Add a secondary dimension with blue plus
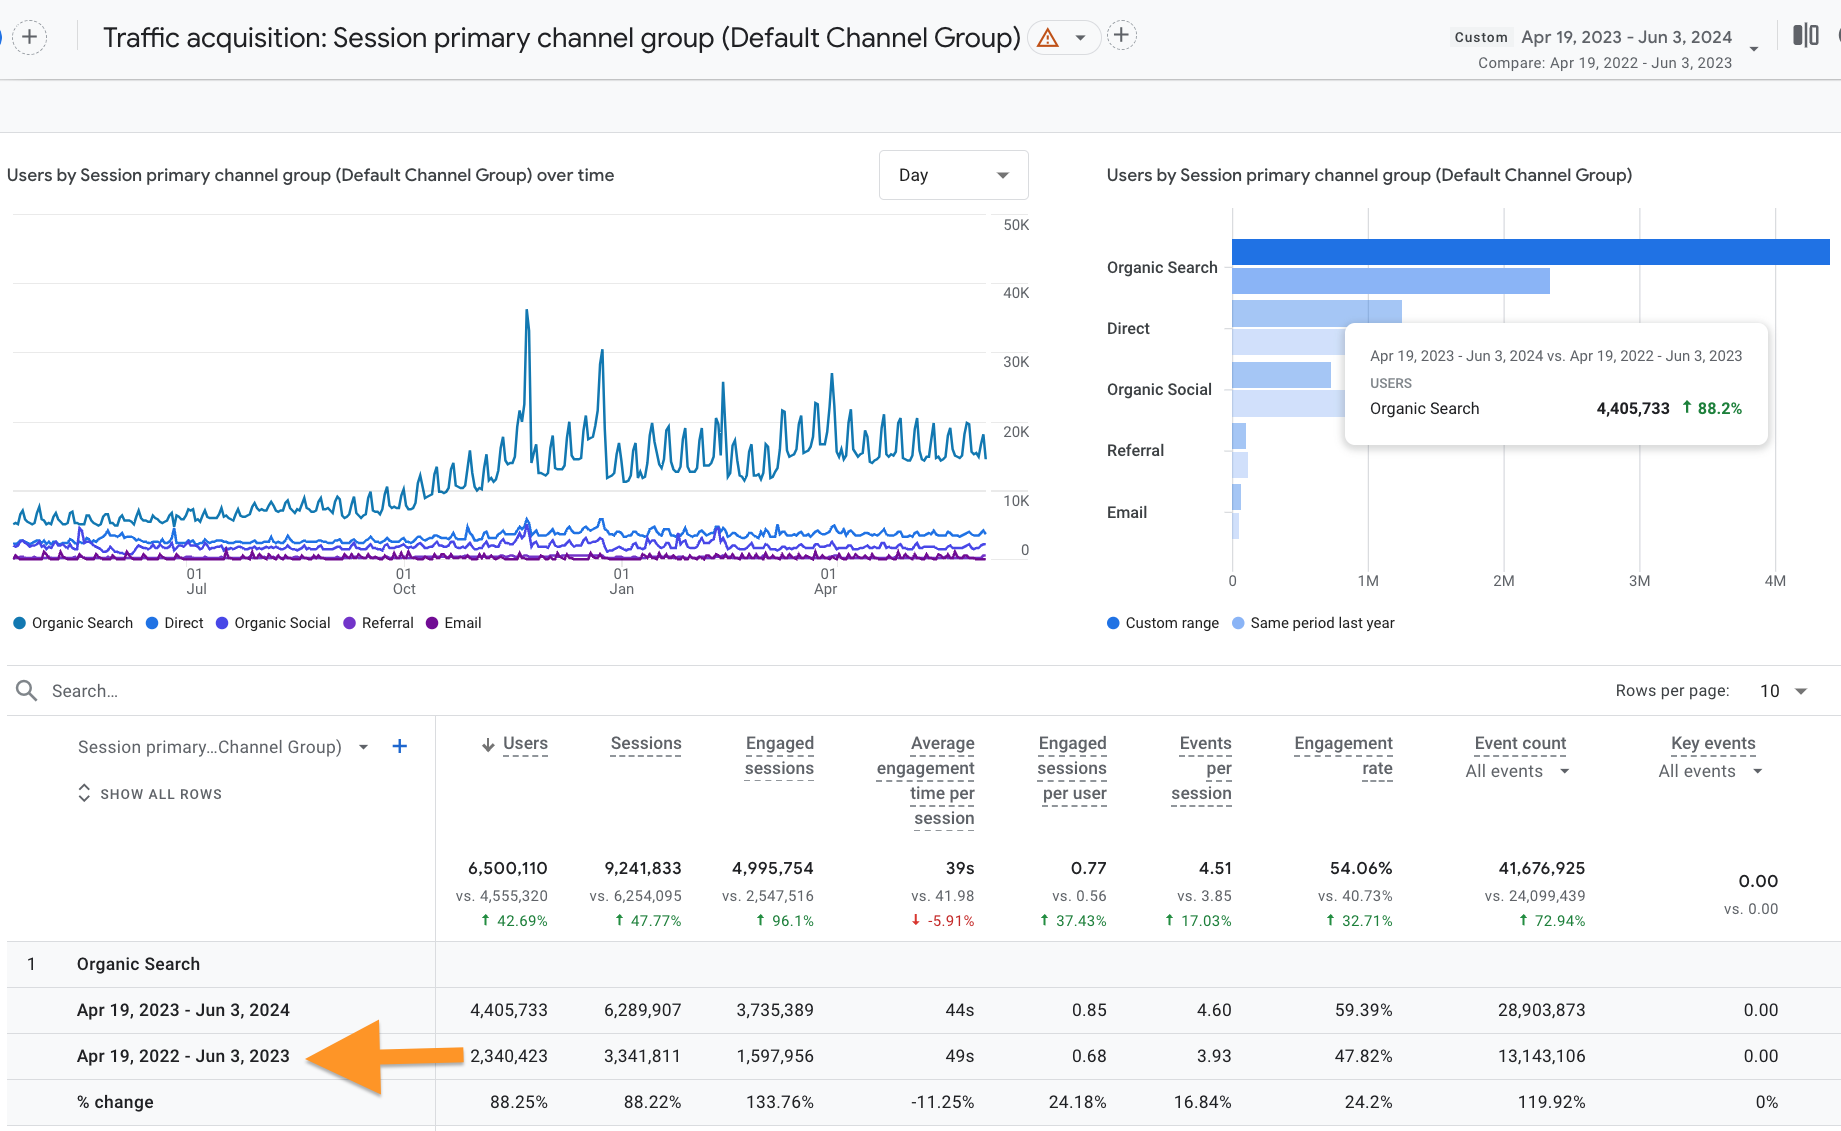The width and height of the screenshot is (1841, 1131). coord(399,746)
